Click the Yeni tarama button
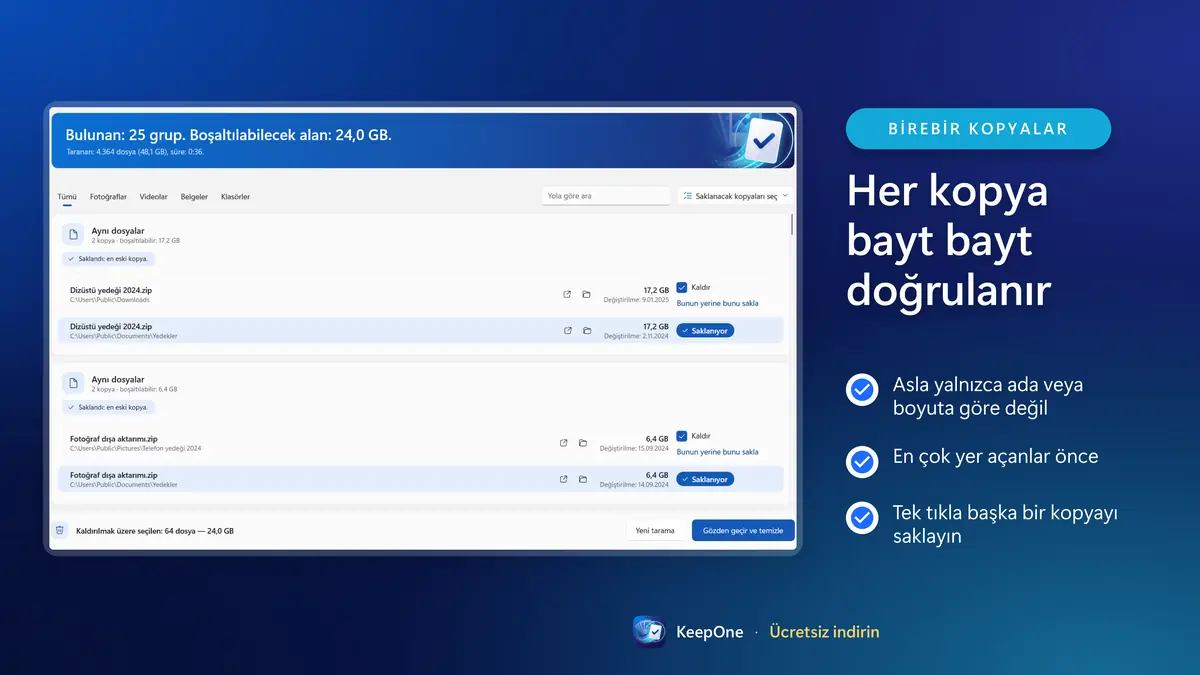 (x=655, y=530)
